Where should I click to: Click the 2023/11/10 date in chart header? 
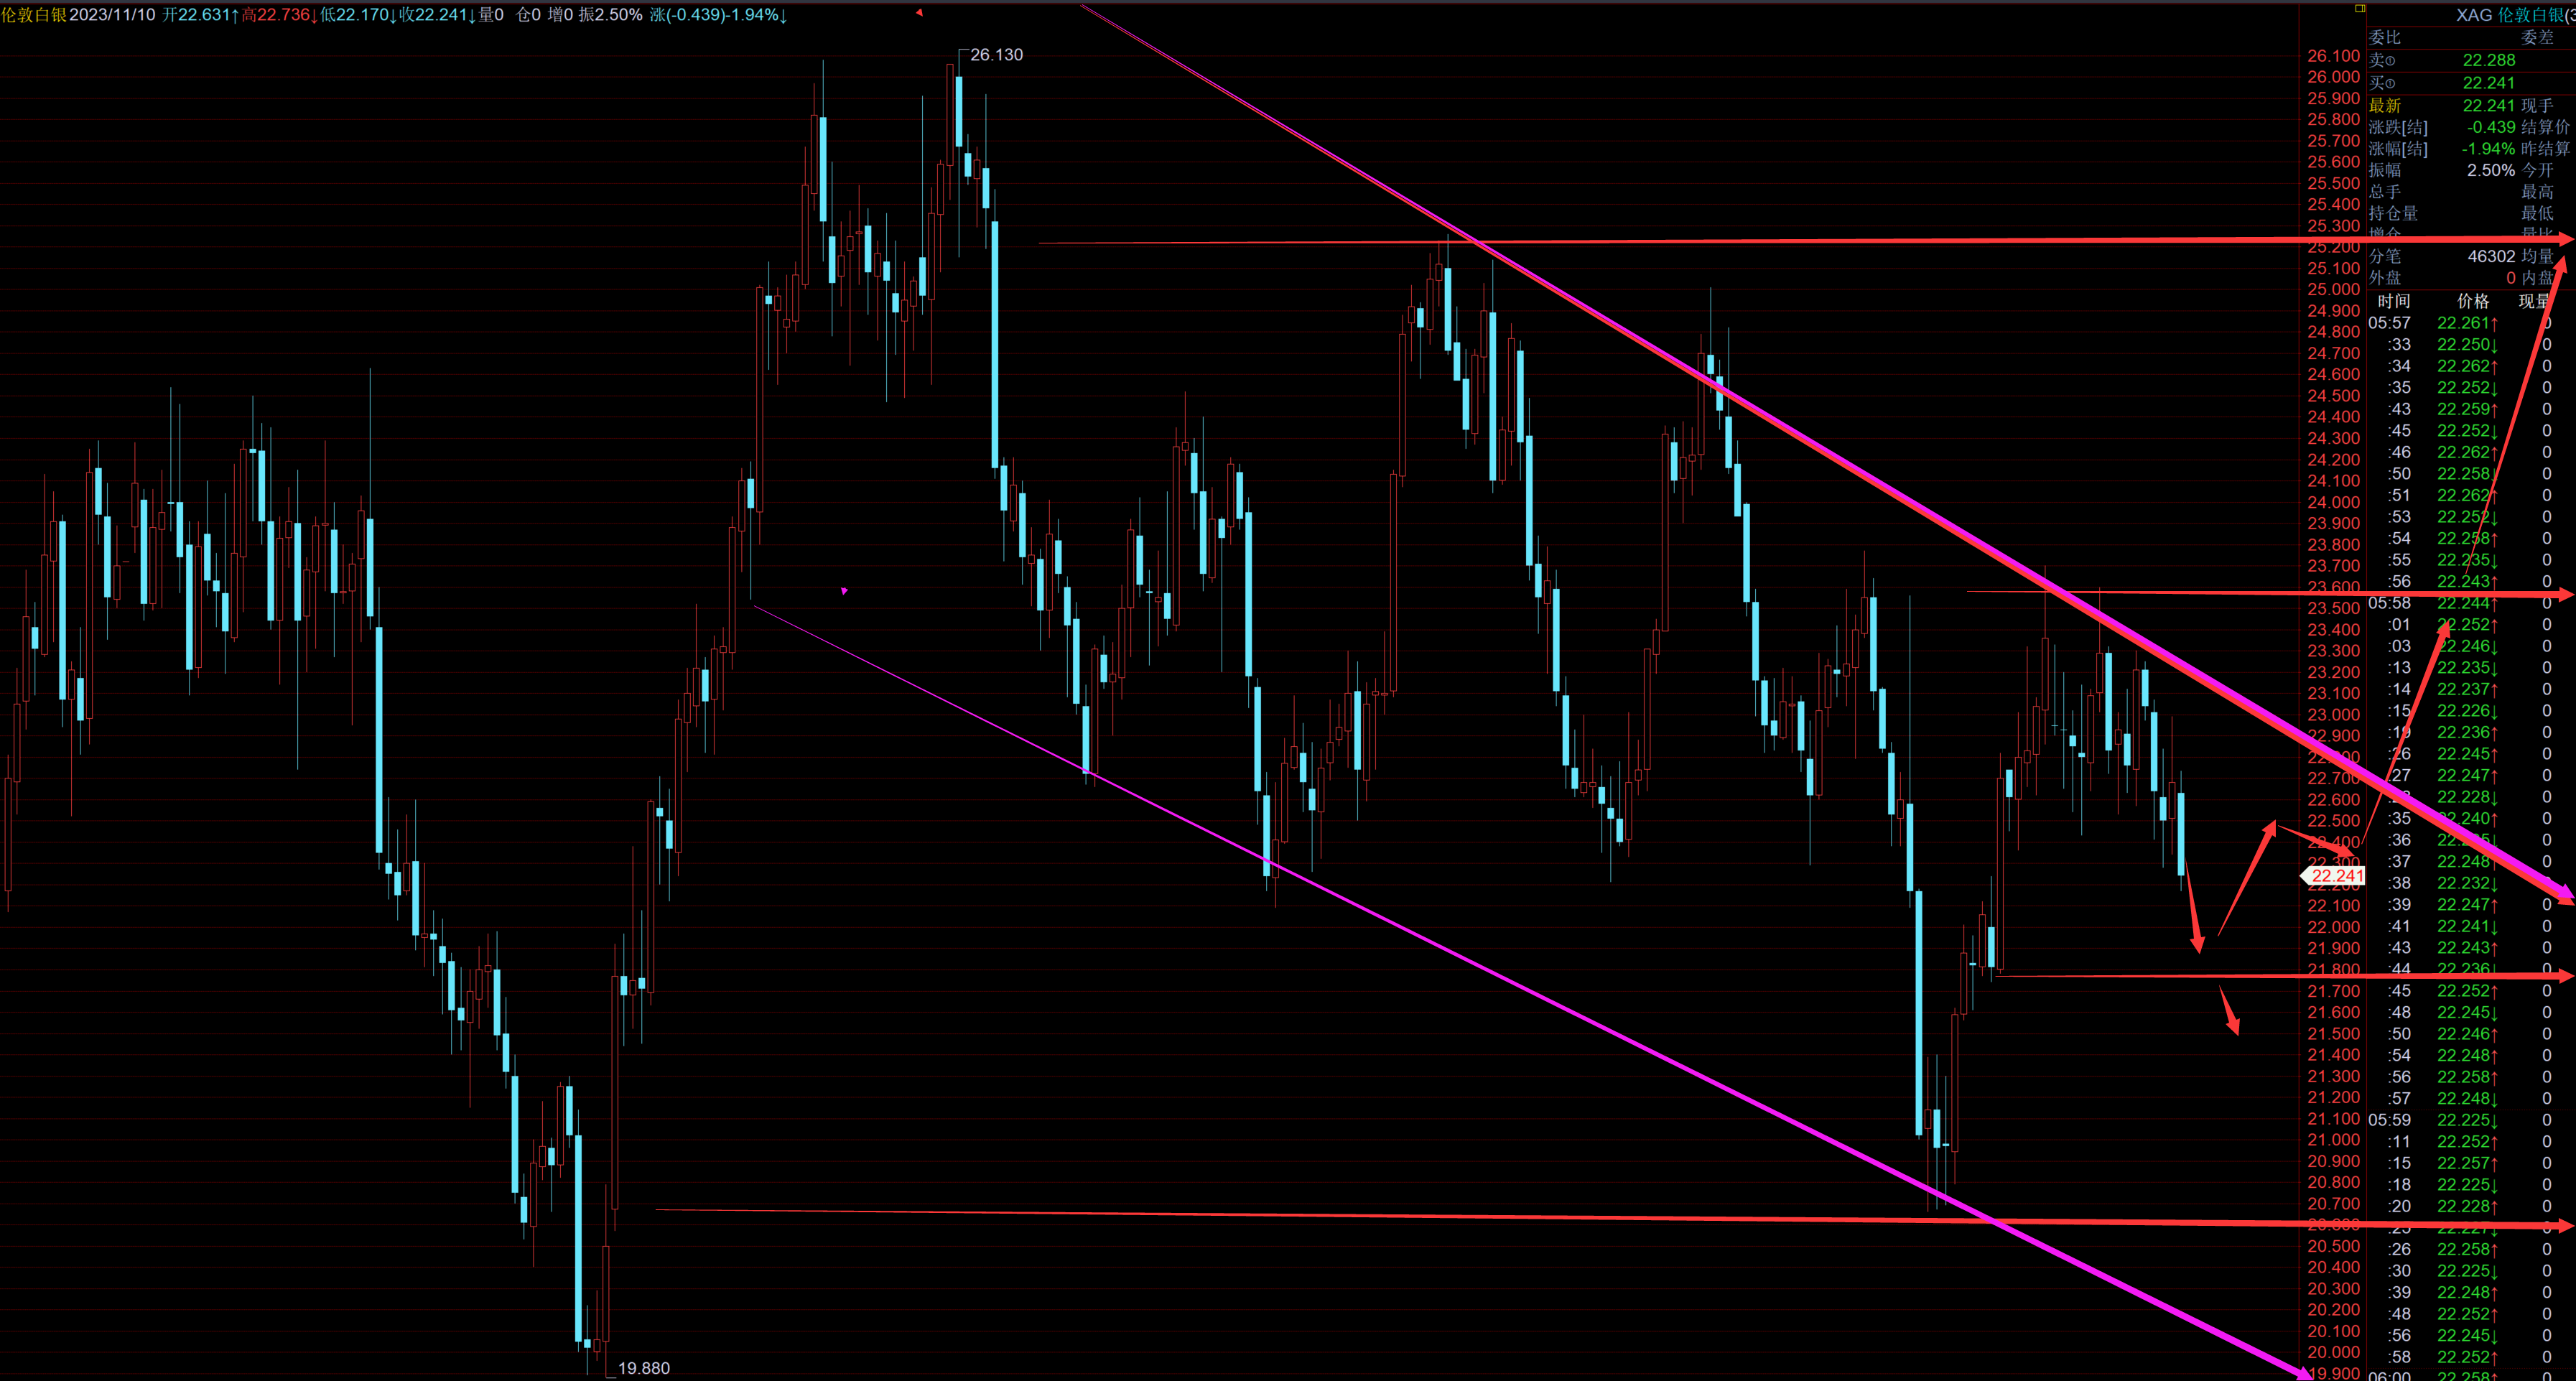(112, 15)
